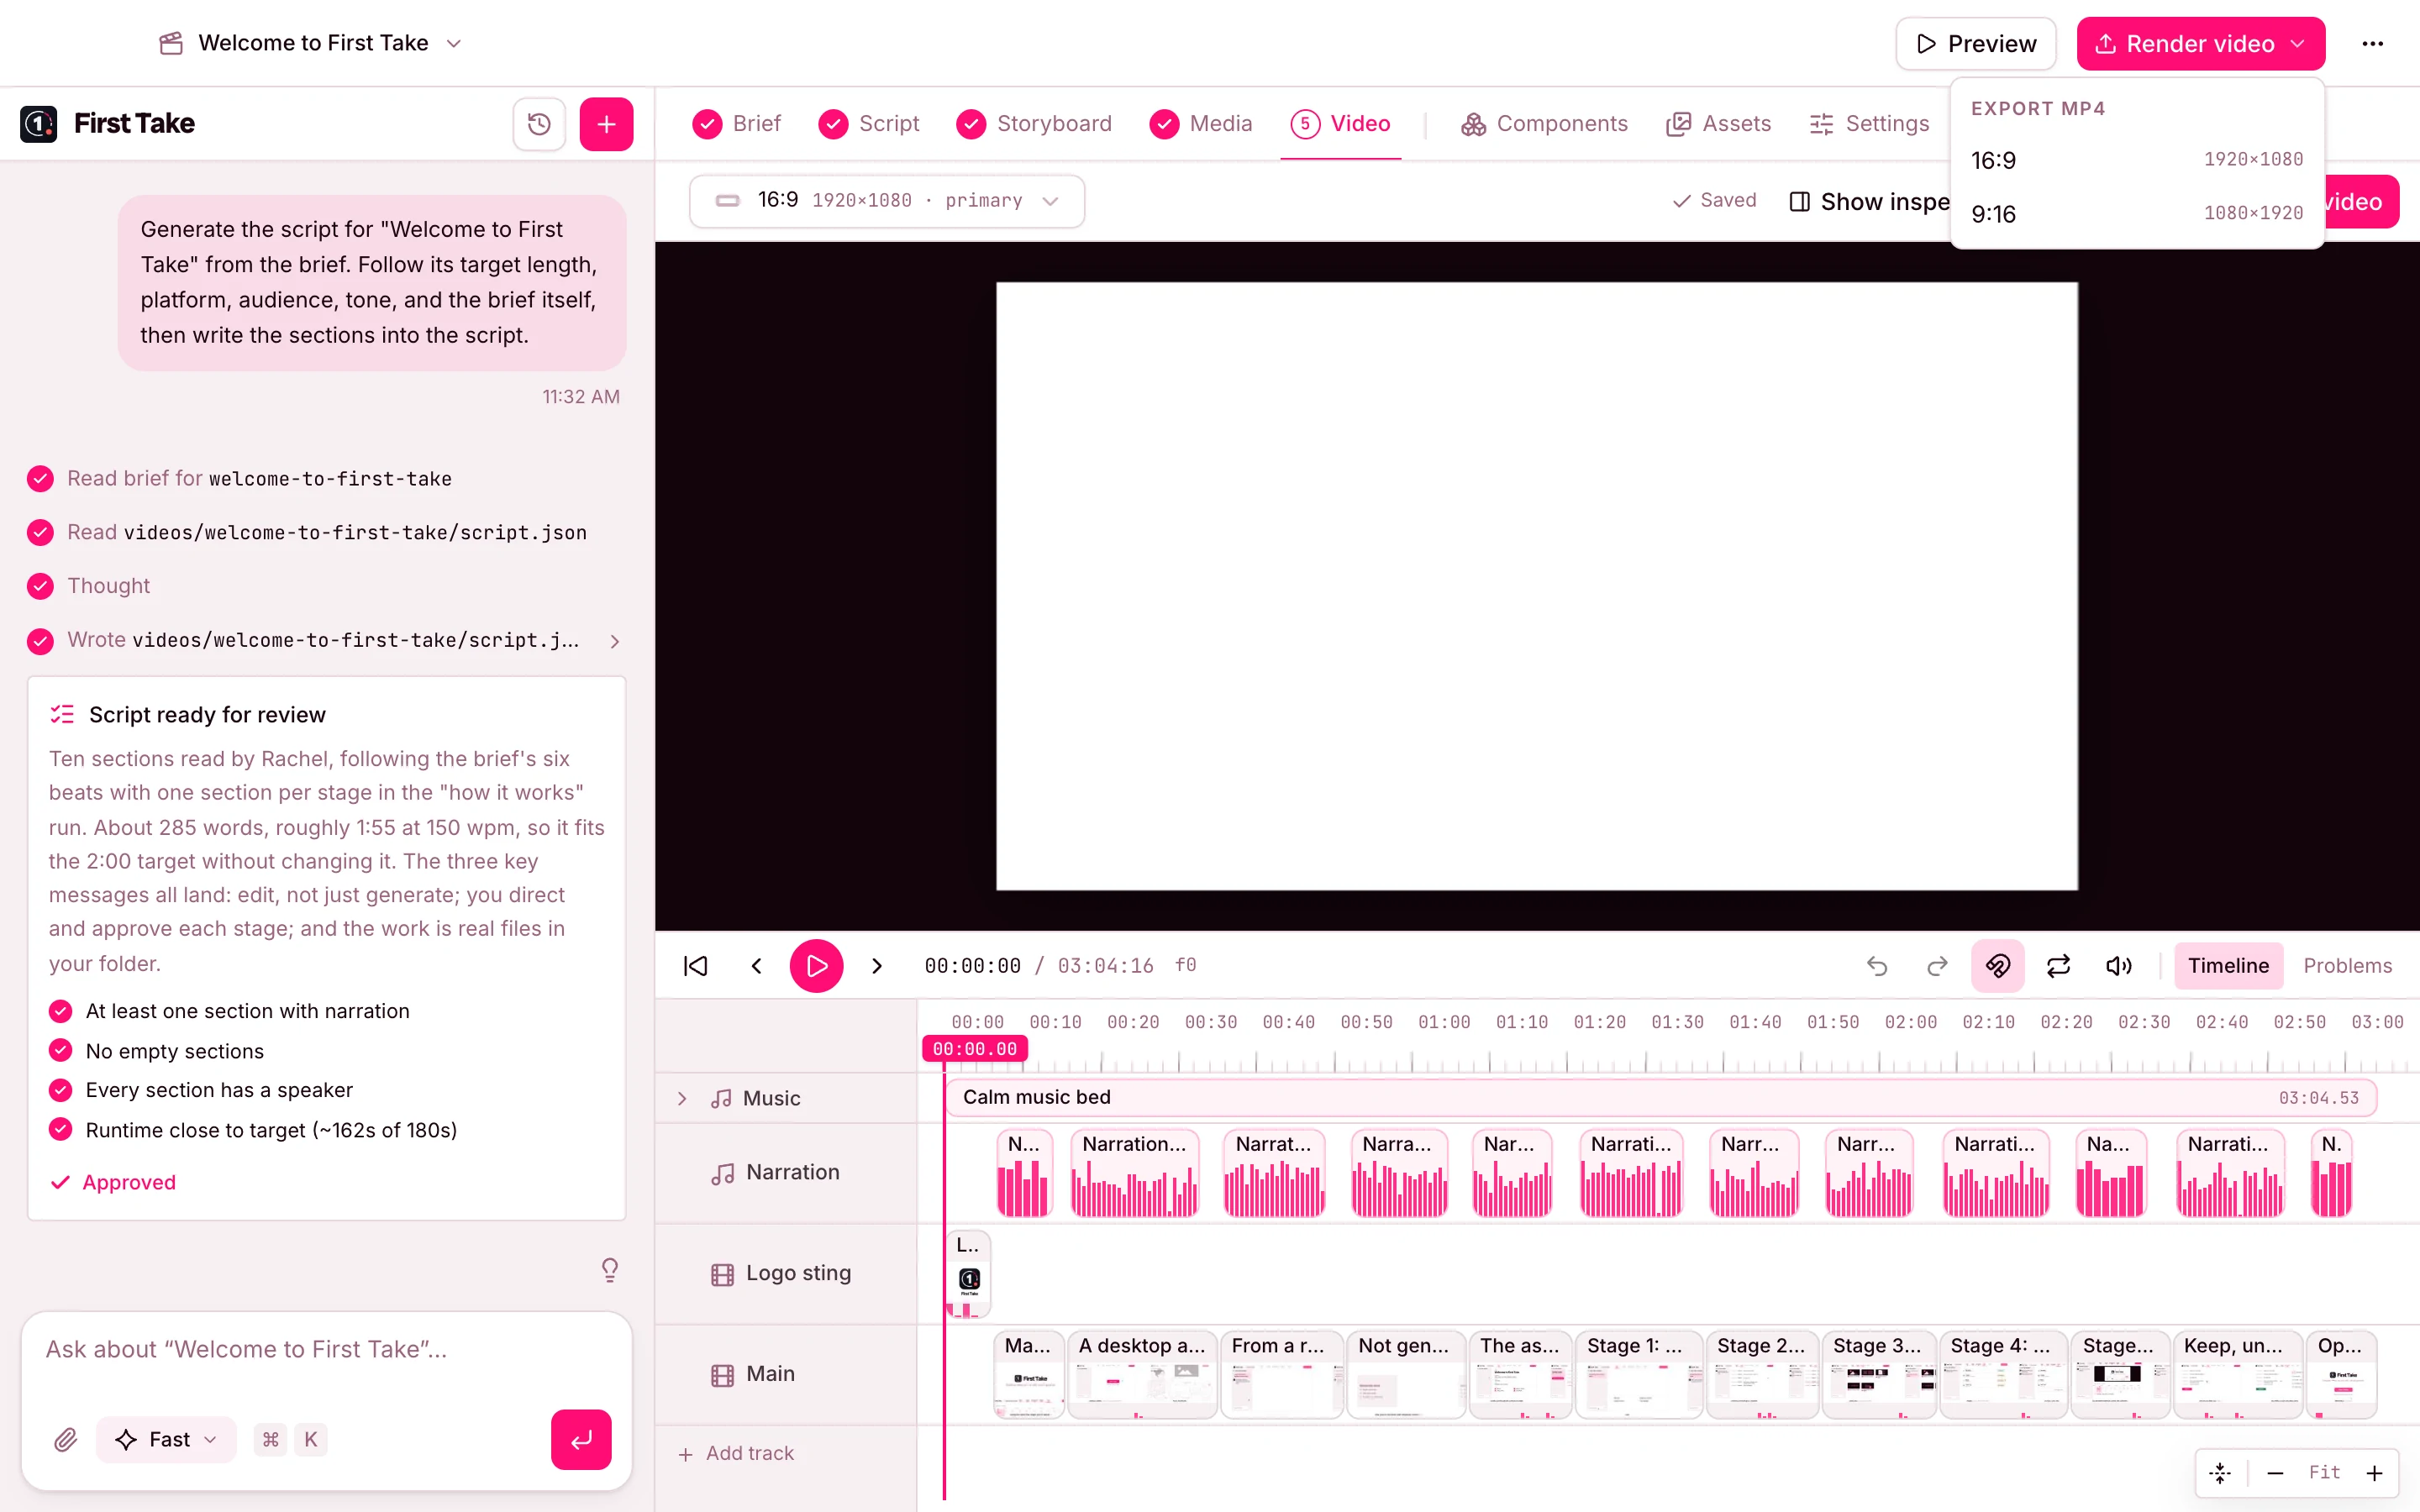Switch to the Storyboard tab
Image resolution: width=2420 pixels, height=1512 pixels.
(x=1034, y=124)
